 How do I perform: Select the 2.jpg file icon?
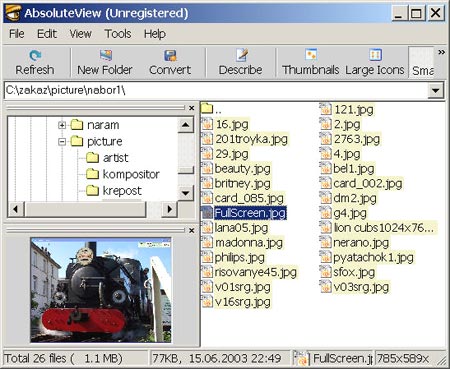tap(325, 124)
